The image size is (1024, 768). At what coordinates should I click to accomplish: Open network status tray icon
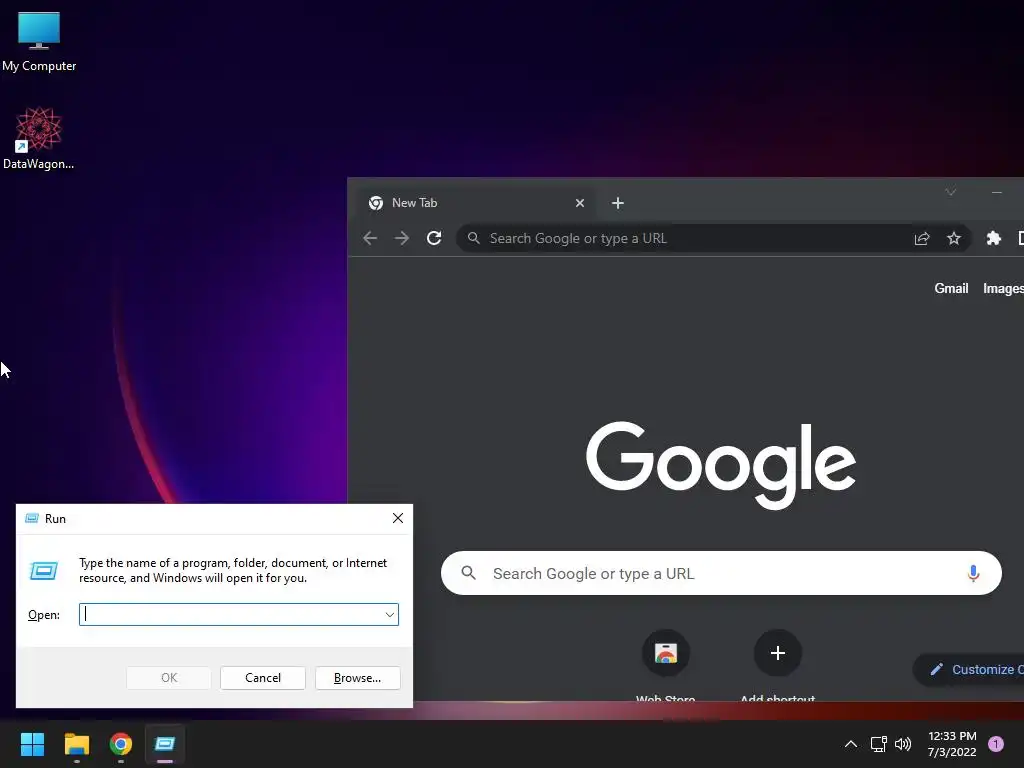(878, 744)
